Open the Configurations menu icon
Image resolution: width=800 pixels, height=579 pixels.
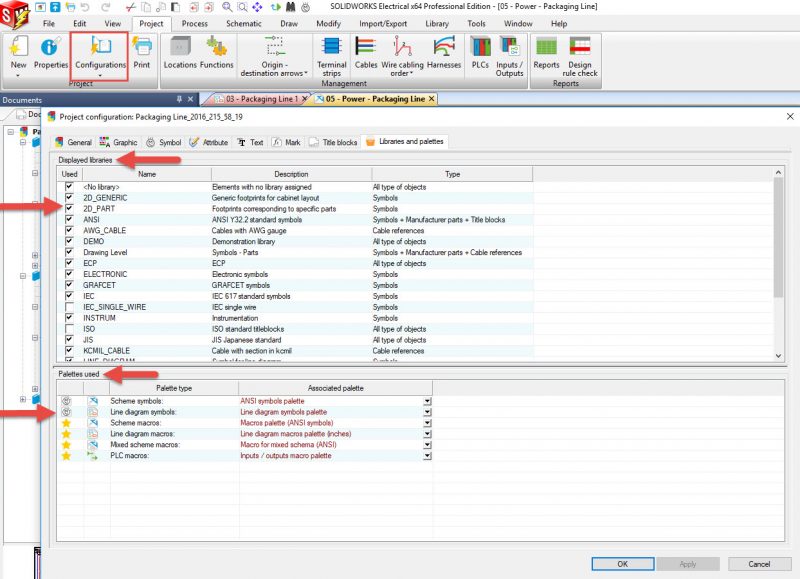pos(101,46)
